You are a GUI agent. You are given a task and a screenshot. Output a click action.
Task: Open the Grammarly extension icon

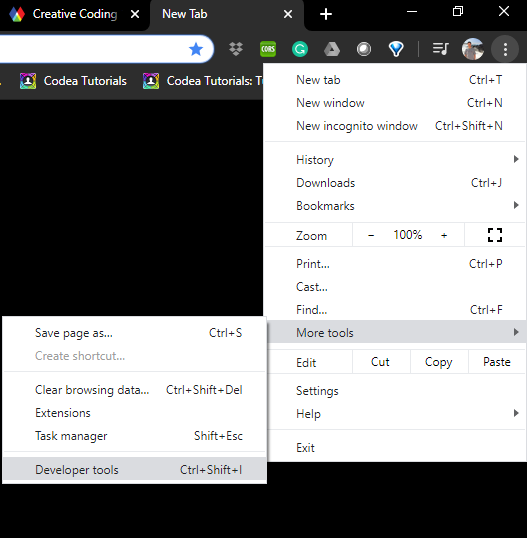click(300, 49)
